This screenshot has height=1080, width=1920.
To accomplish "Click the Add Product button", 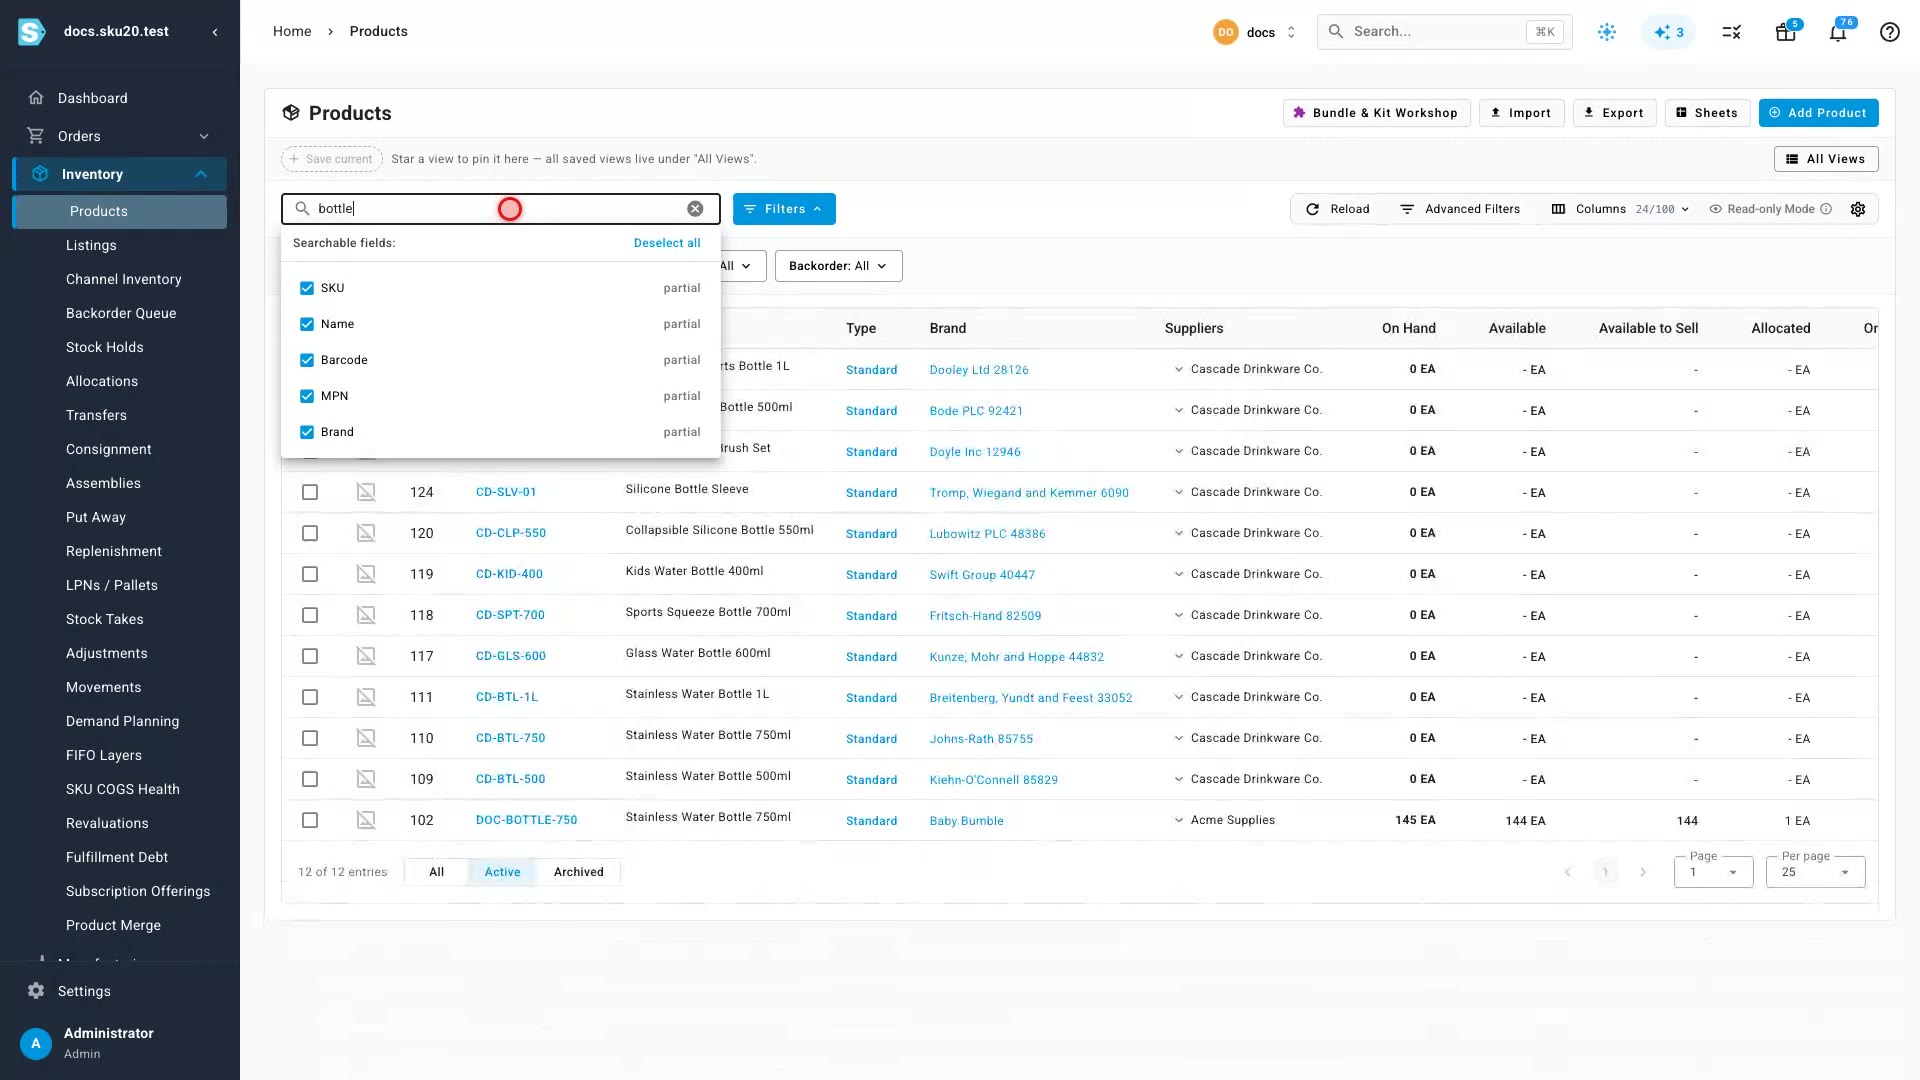I will [1818, 113].
